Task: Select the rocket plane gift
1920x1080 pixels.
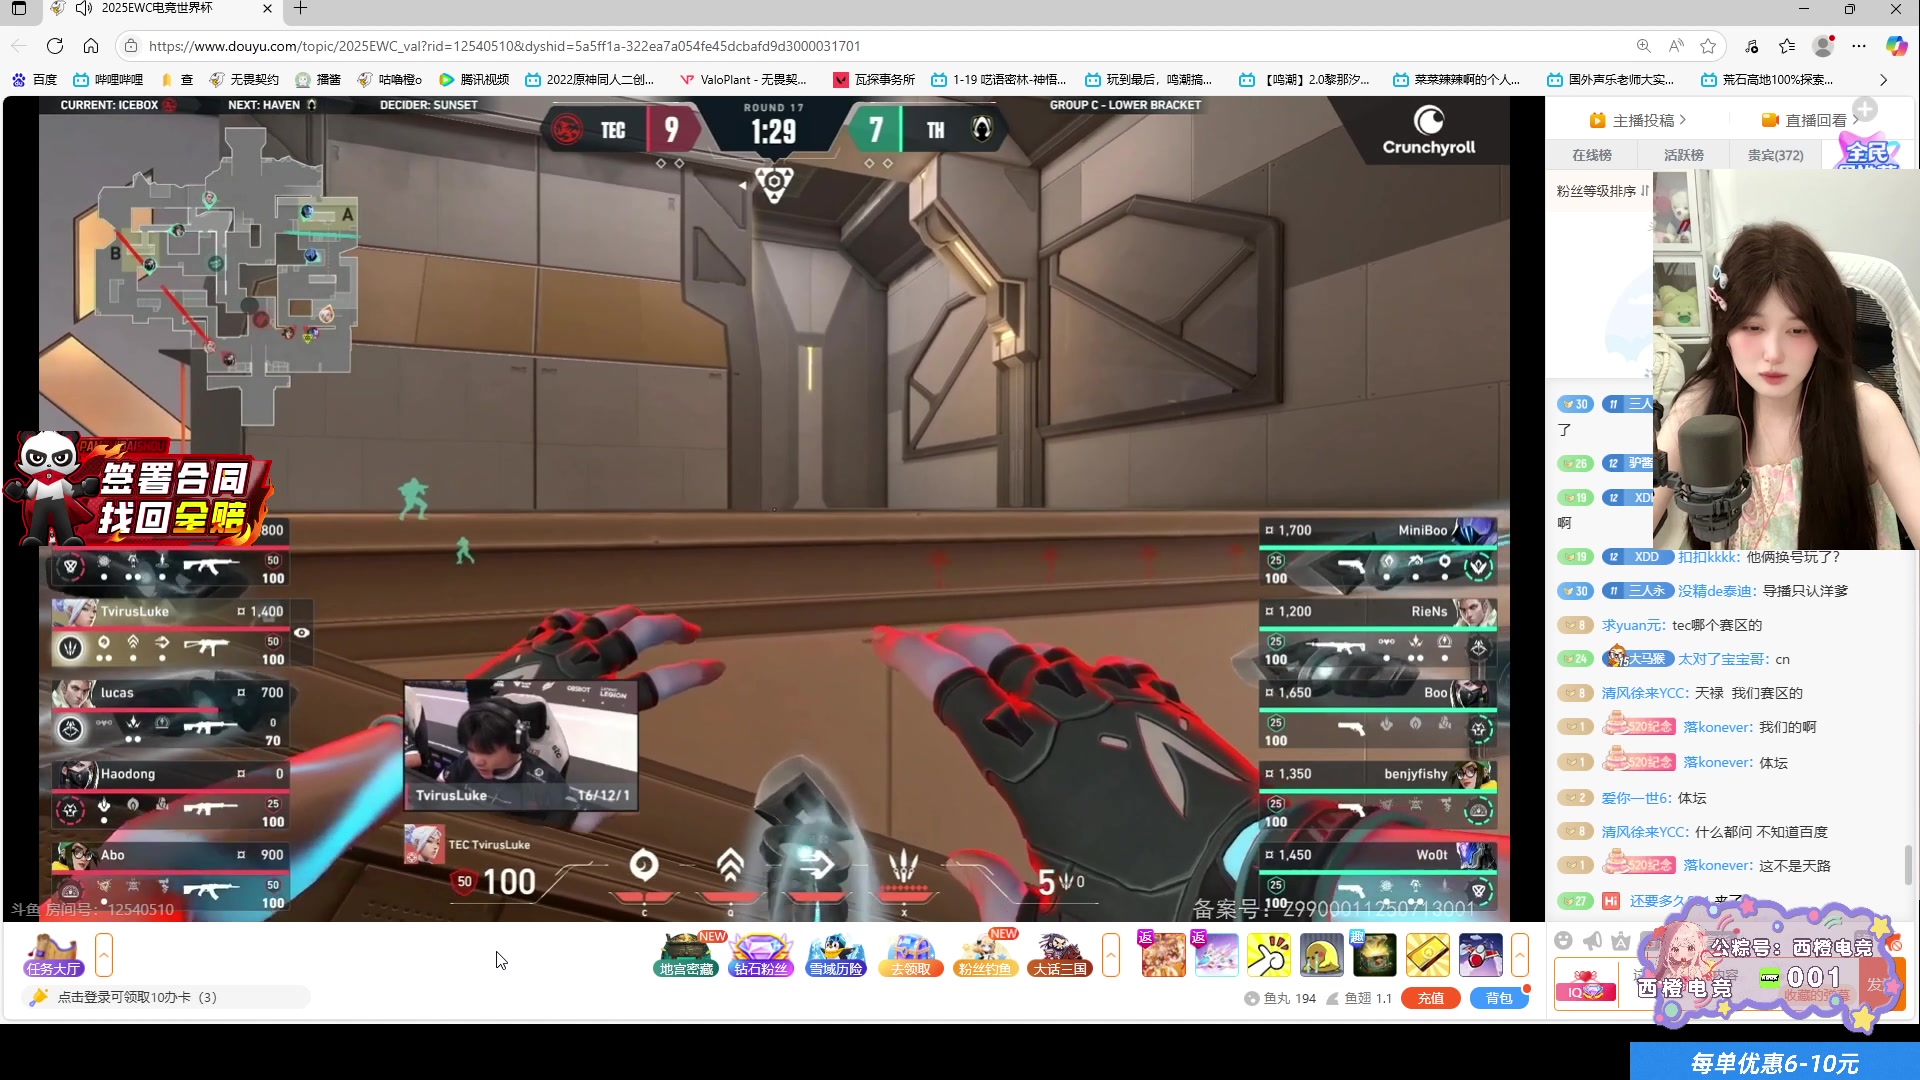Action: click(x=1481, y=955)
